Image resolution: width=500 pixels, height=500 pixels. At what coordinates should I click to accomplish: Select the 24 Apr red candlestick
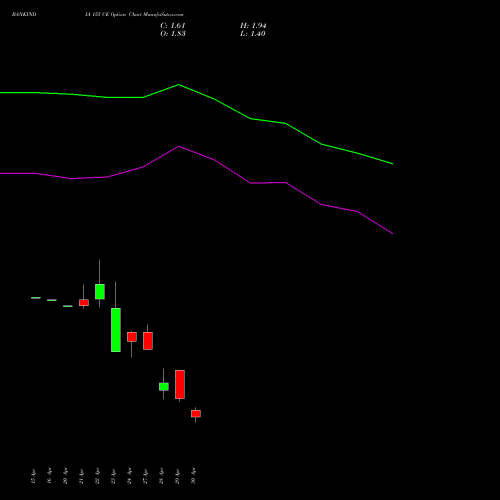point(132,337)
